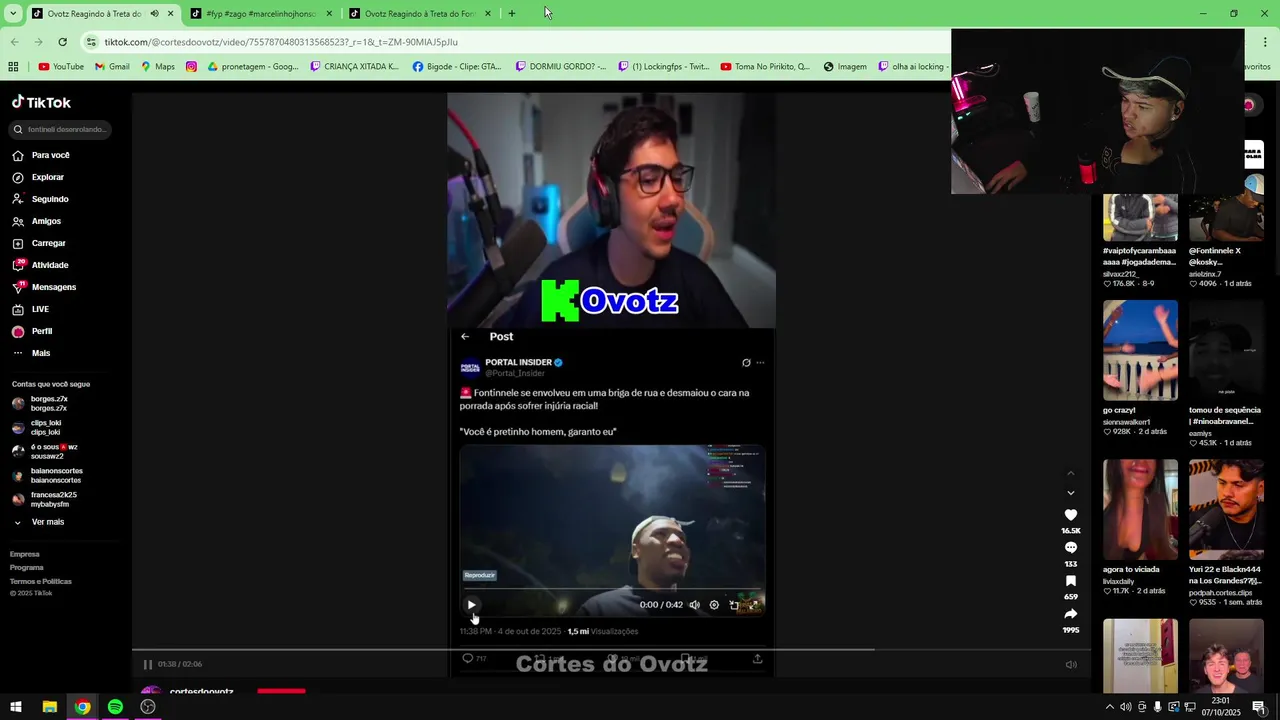
Task: Show hidden system tray icons
Action: click(x=1109, y=707)
